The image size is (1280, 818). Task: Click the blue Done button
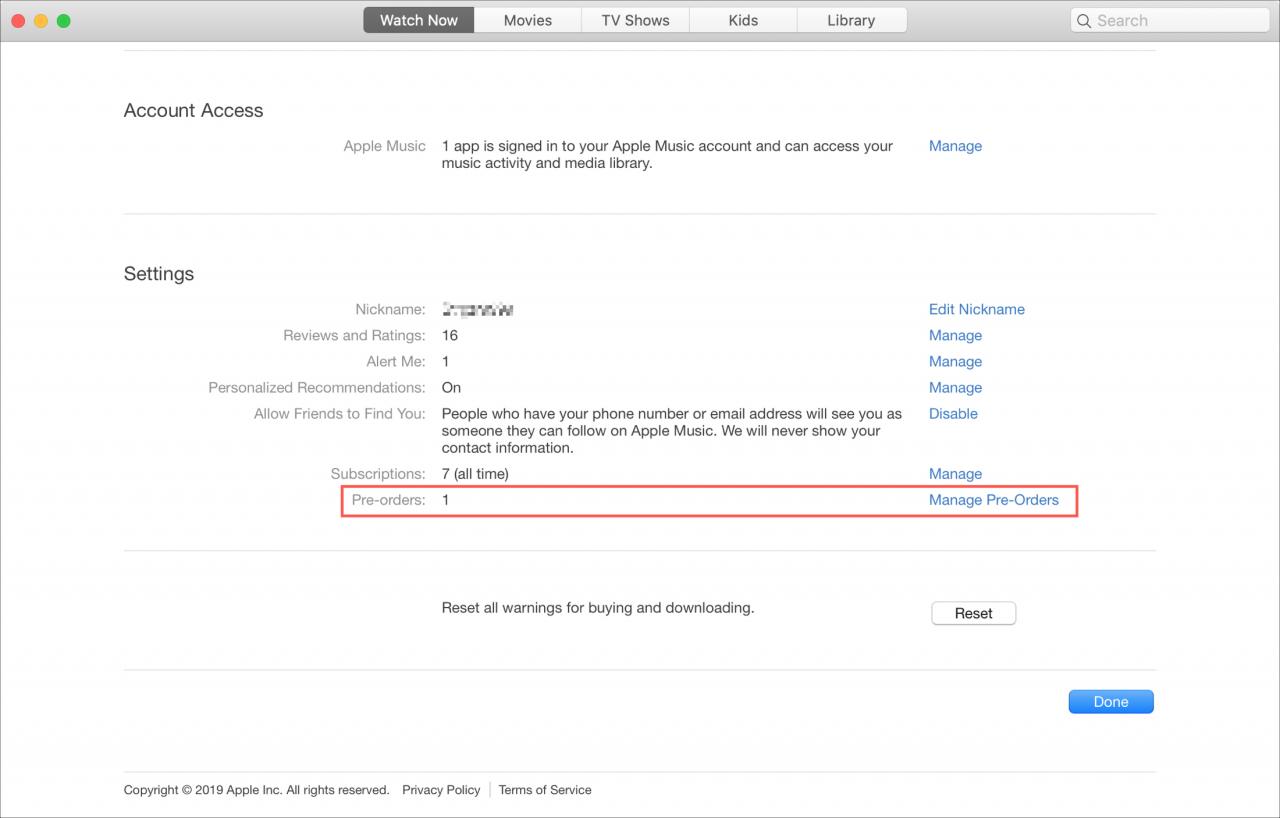[x=1111, y=702]
